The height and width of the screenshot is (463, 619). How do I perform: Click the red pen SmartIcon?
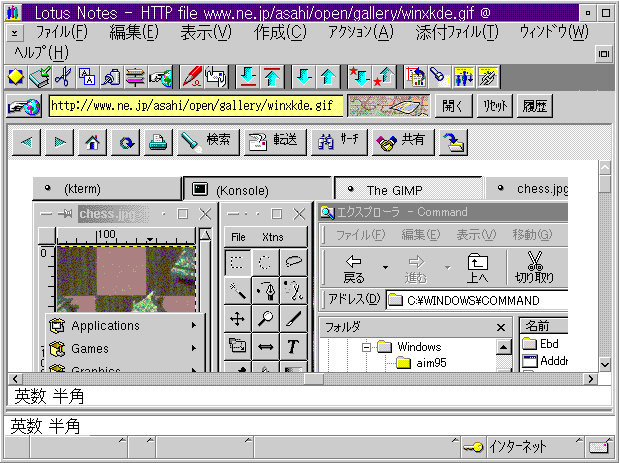[x=192, y=77]
